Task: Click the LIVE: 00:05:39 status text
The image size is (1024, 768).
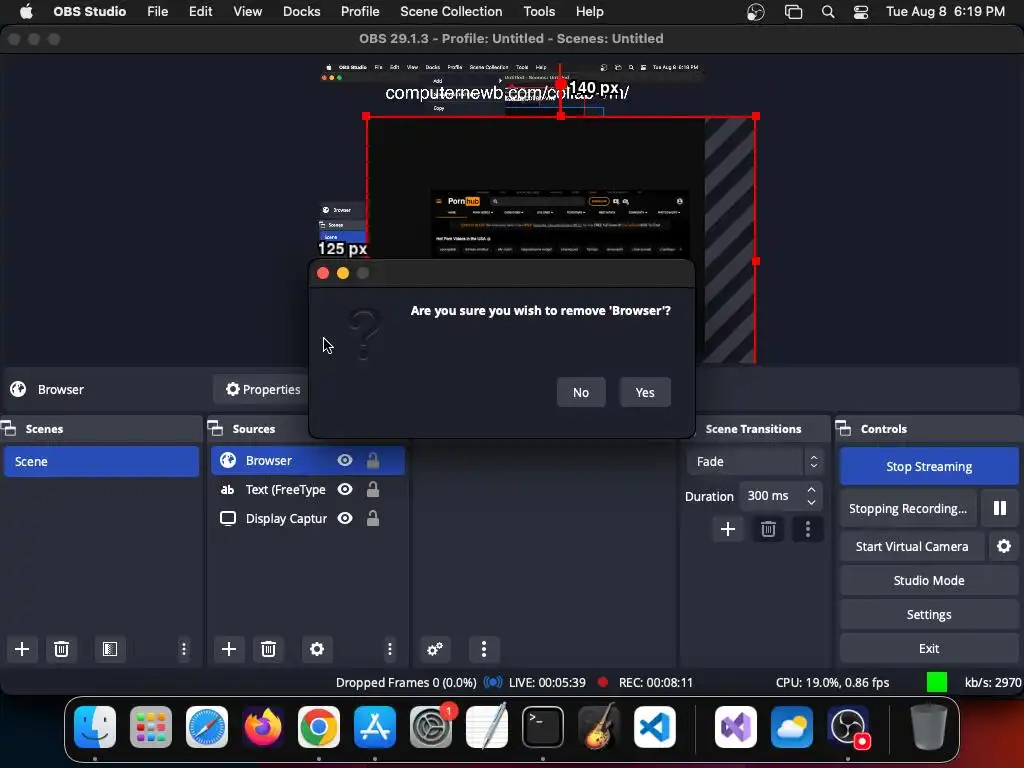Action: pos(547,682)
